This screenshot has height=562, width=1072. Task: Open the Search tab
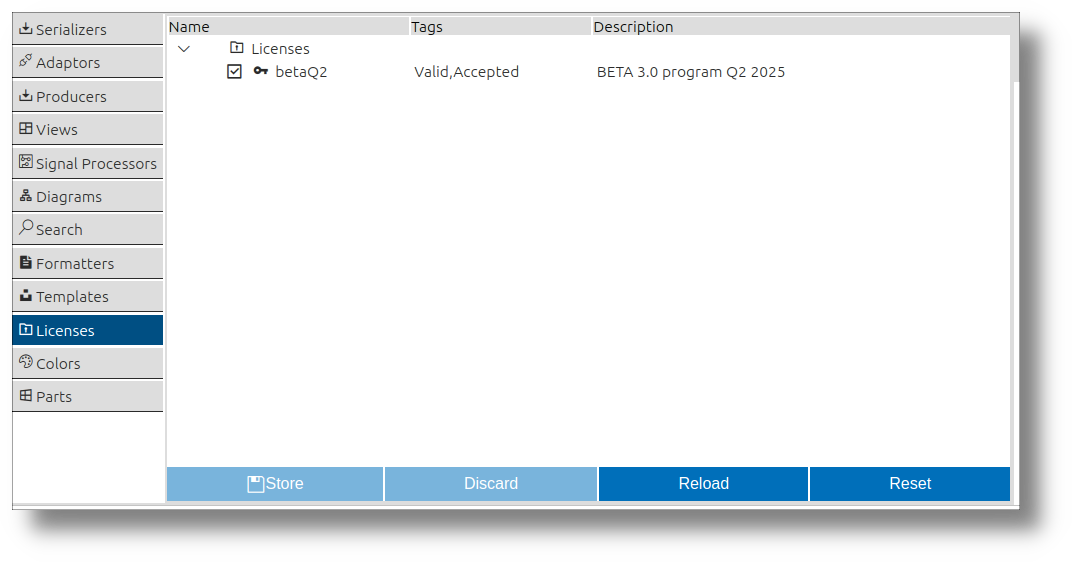(88, 229)
